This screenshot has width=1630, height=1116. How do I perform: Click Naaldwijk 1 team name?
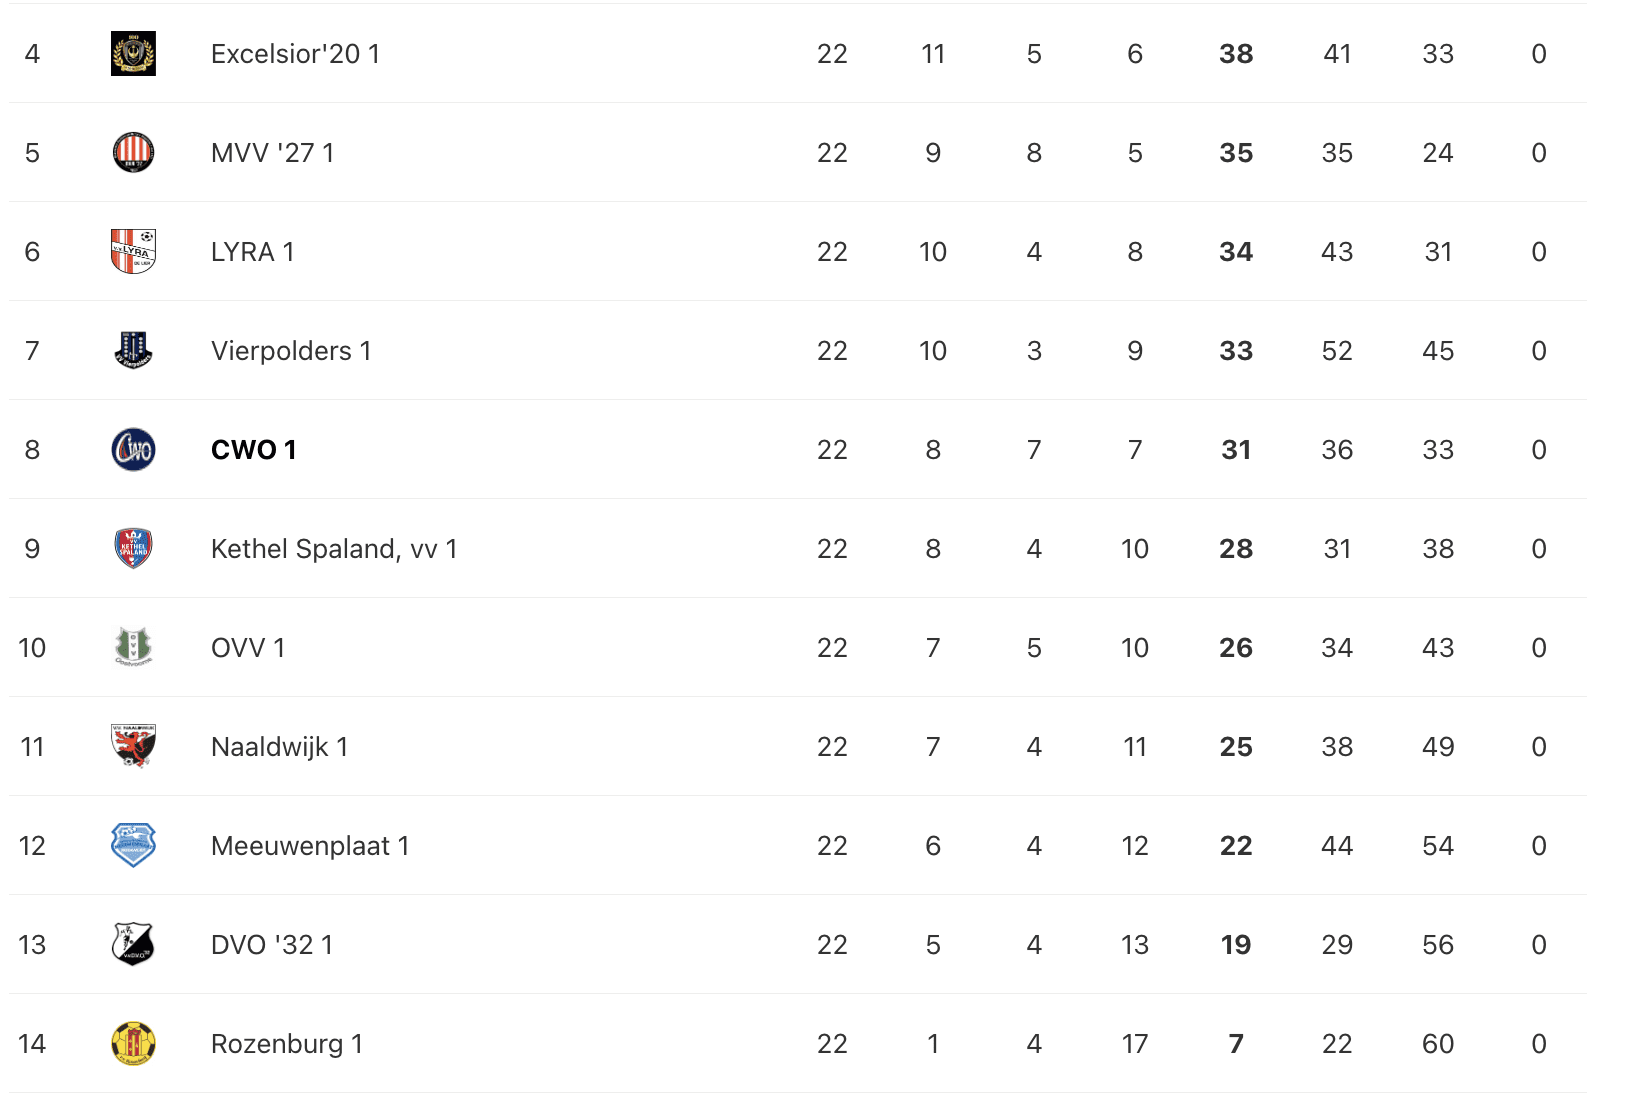pos(279,747)
